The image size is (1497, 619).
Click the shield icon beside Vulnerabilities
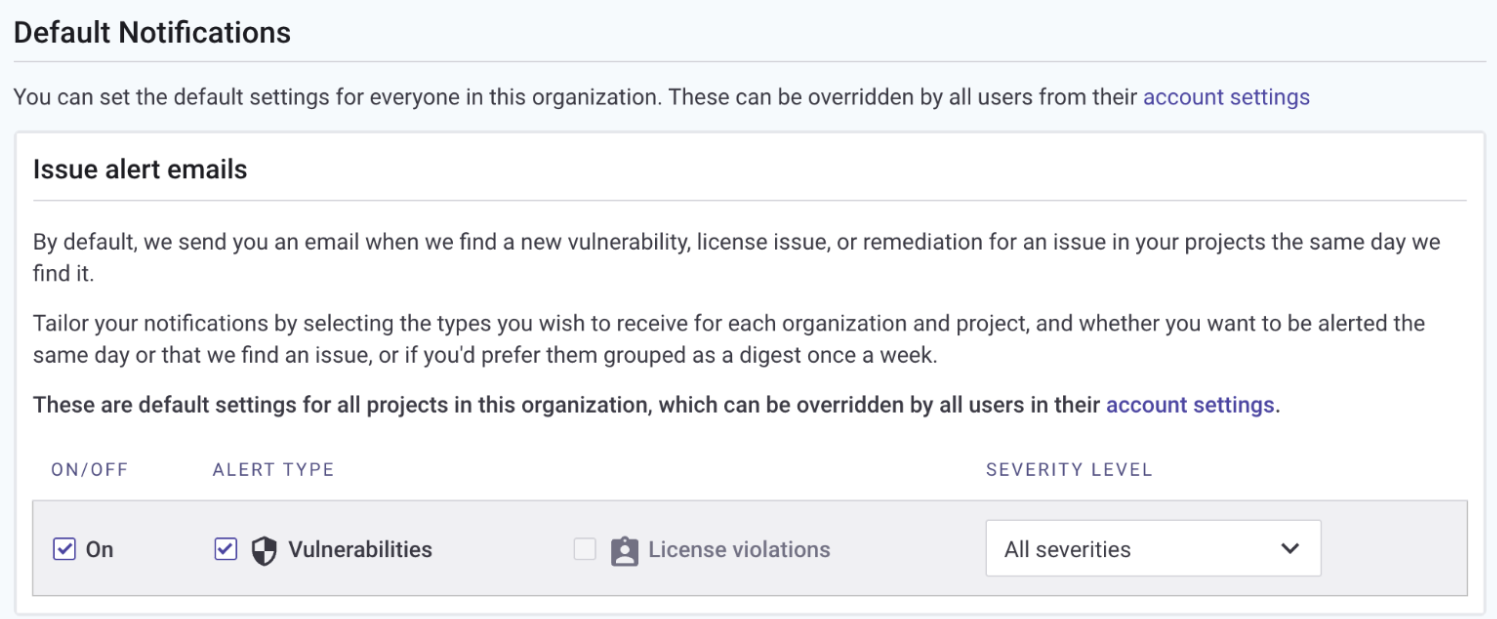pyautogui.click(x=263, y=550)
